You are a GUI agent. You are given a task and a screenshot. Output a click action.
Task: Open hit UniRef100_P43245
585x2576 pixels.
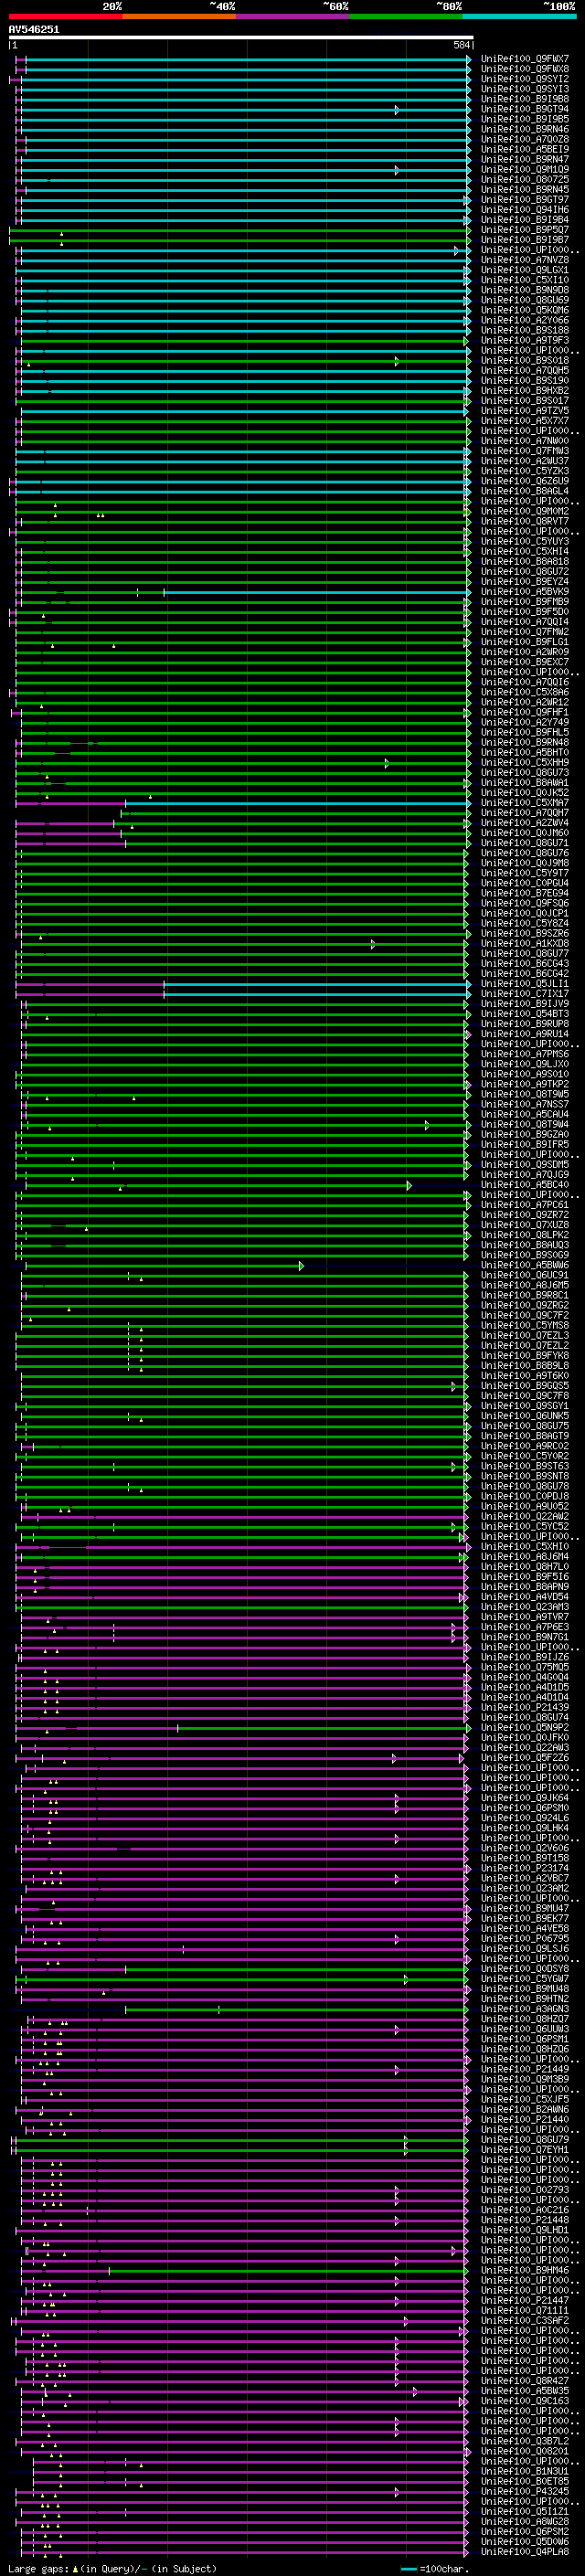[x=525, y=2492]
